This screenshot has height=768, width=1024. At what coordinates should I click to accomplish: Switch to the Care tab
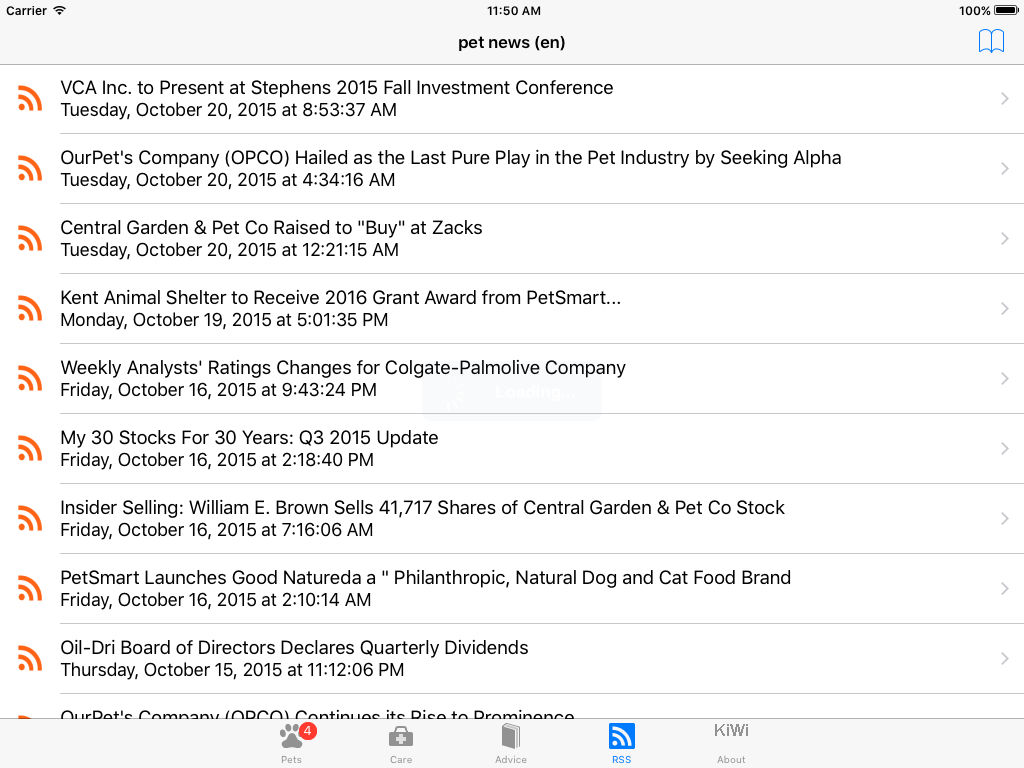[401, 743]
